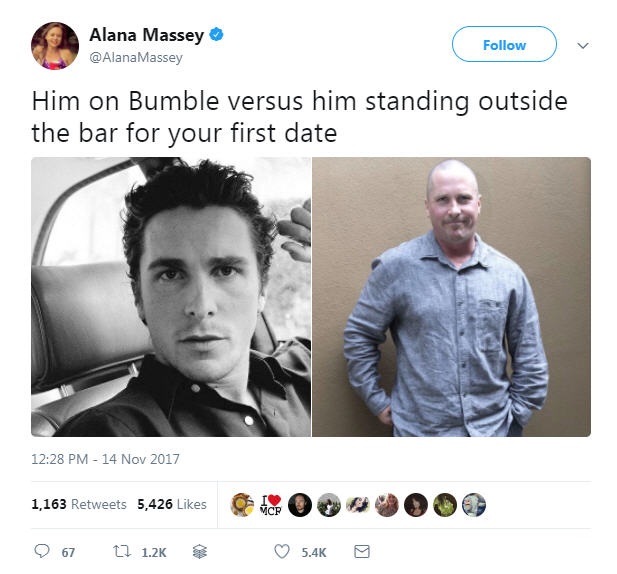
Task: View the 5,426 Likes list
Action: (x=172, y=504)
